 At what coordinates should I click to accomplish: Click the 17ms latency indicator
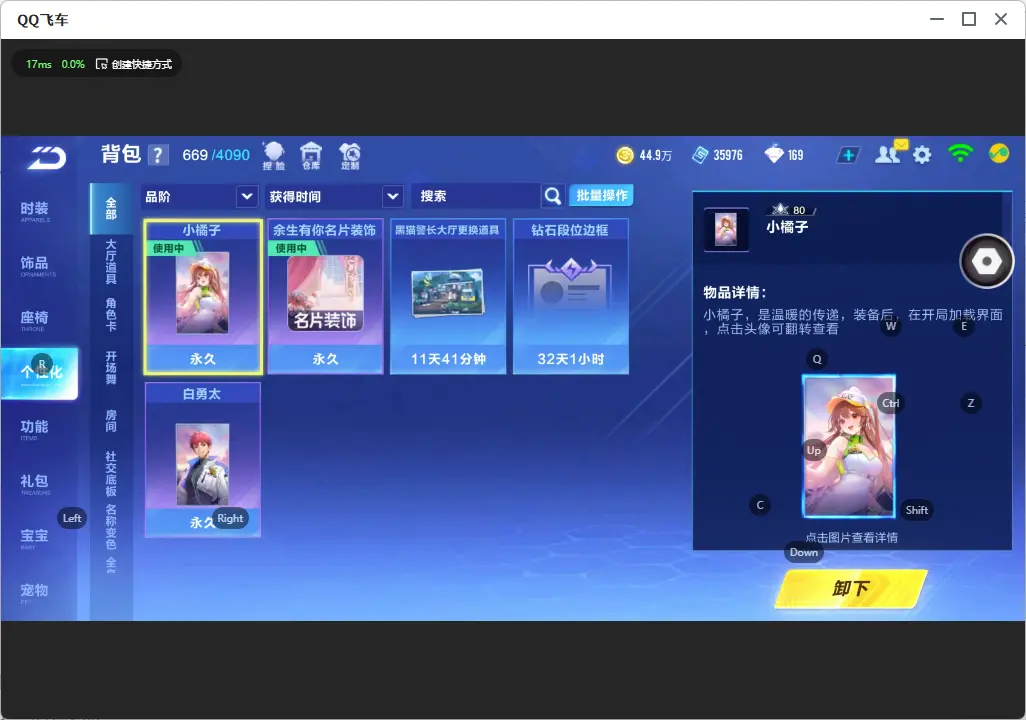pyautogui.click(x=39, y=64)
